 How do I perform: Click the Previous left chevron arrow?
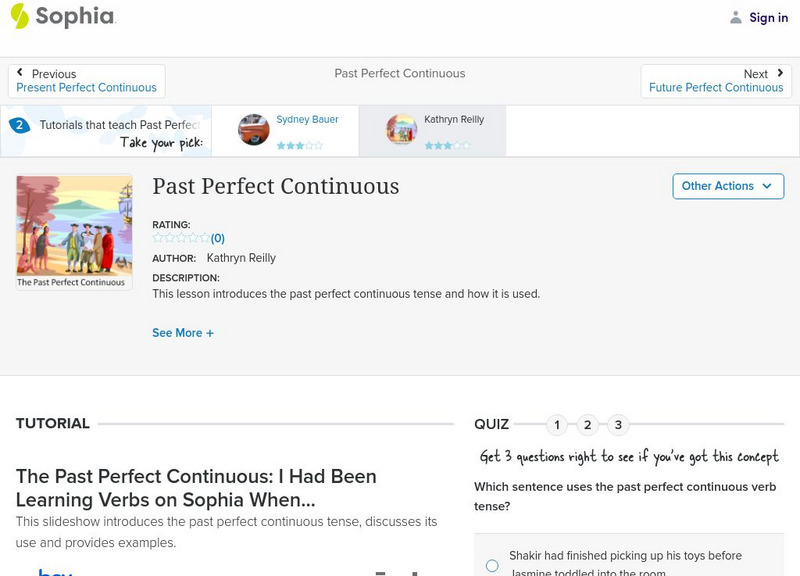pyautogui.click(x=19, y=73)
